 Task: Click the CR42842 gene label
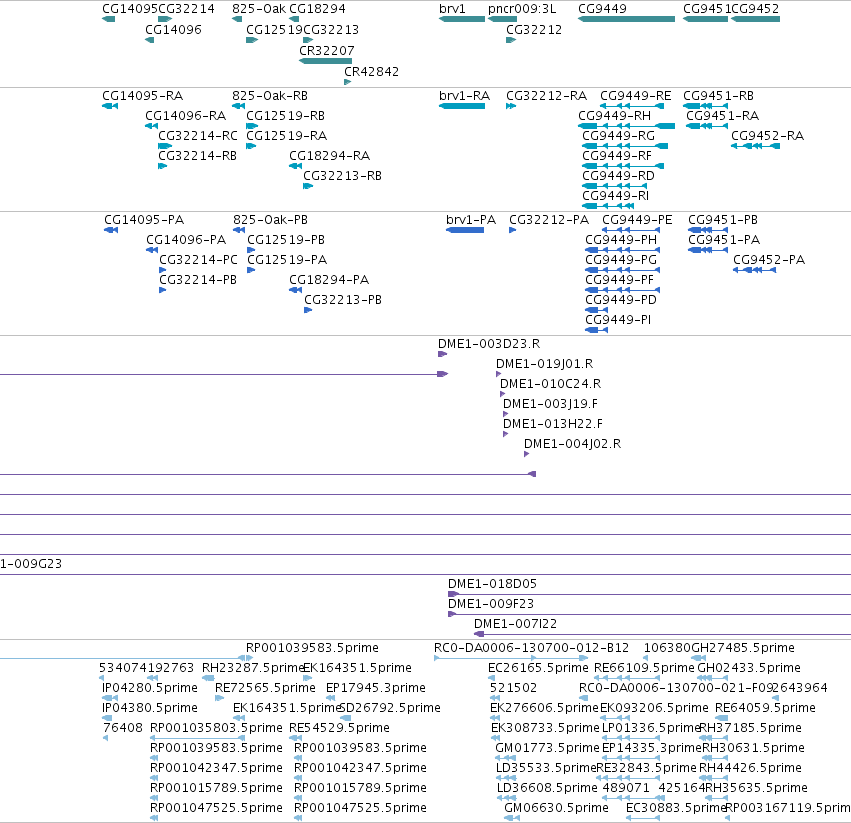372,72
